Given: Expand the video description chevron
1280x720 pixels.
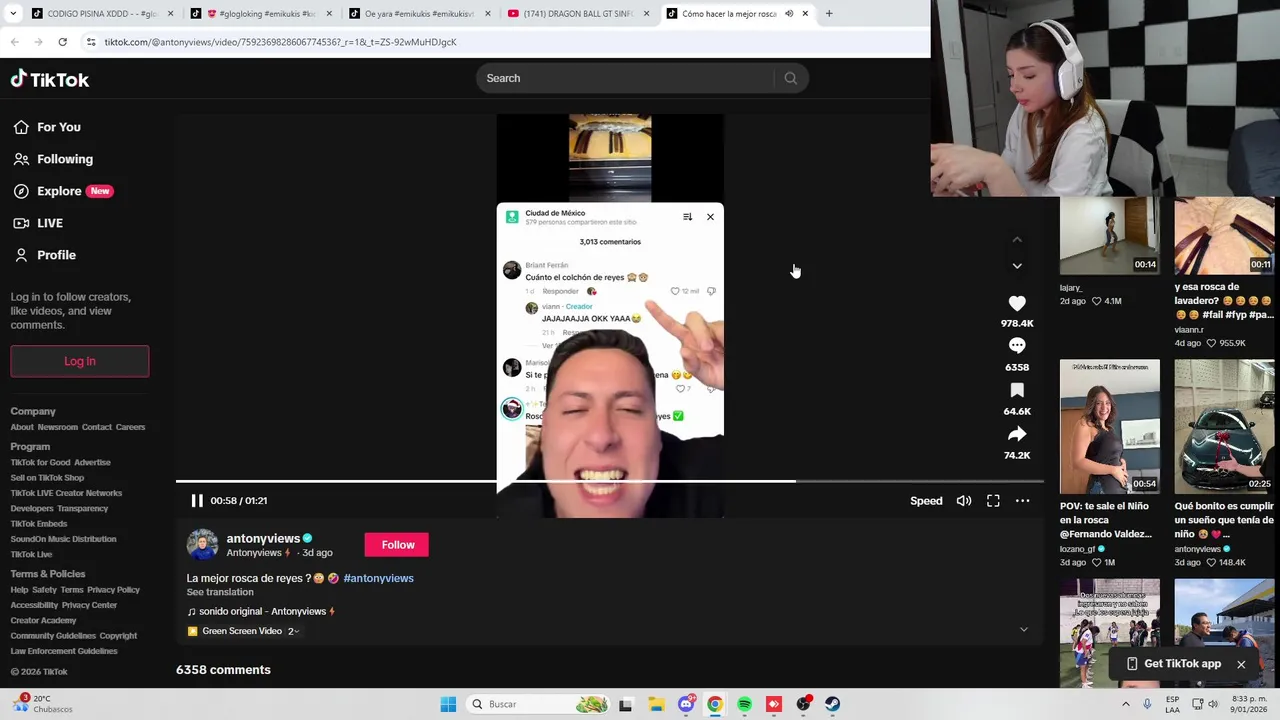Looking at the screenshot, I should (x=1023, y=630).
